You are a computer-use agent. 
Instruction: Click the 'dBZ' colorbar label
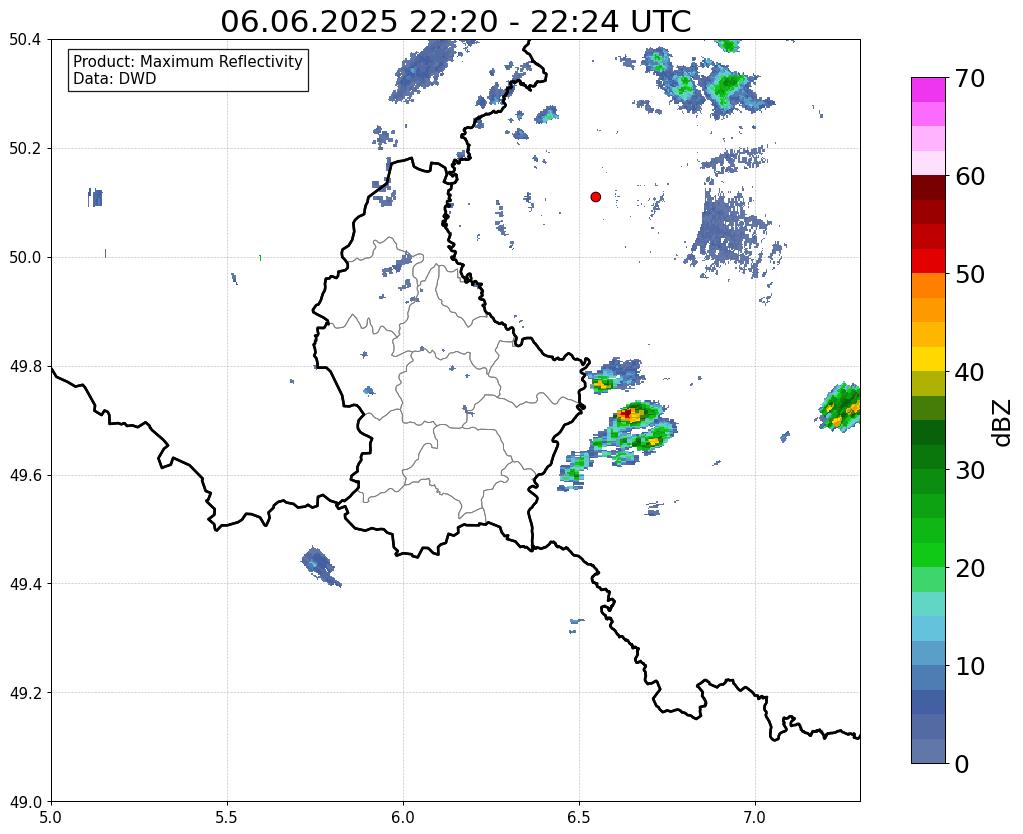(x=1003, y=424)
